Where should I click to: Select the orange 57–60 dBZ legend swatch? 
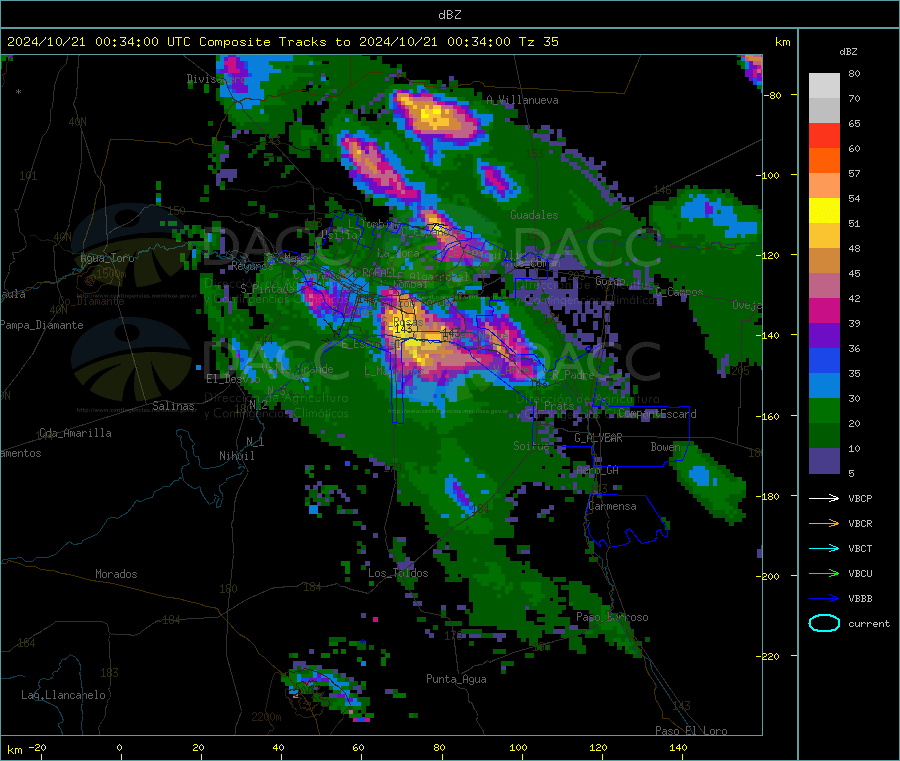pos(824,161)
